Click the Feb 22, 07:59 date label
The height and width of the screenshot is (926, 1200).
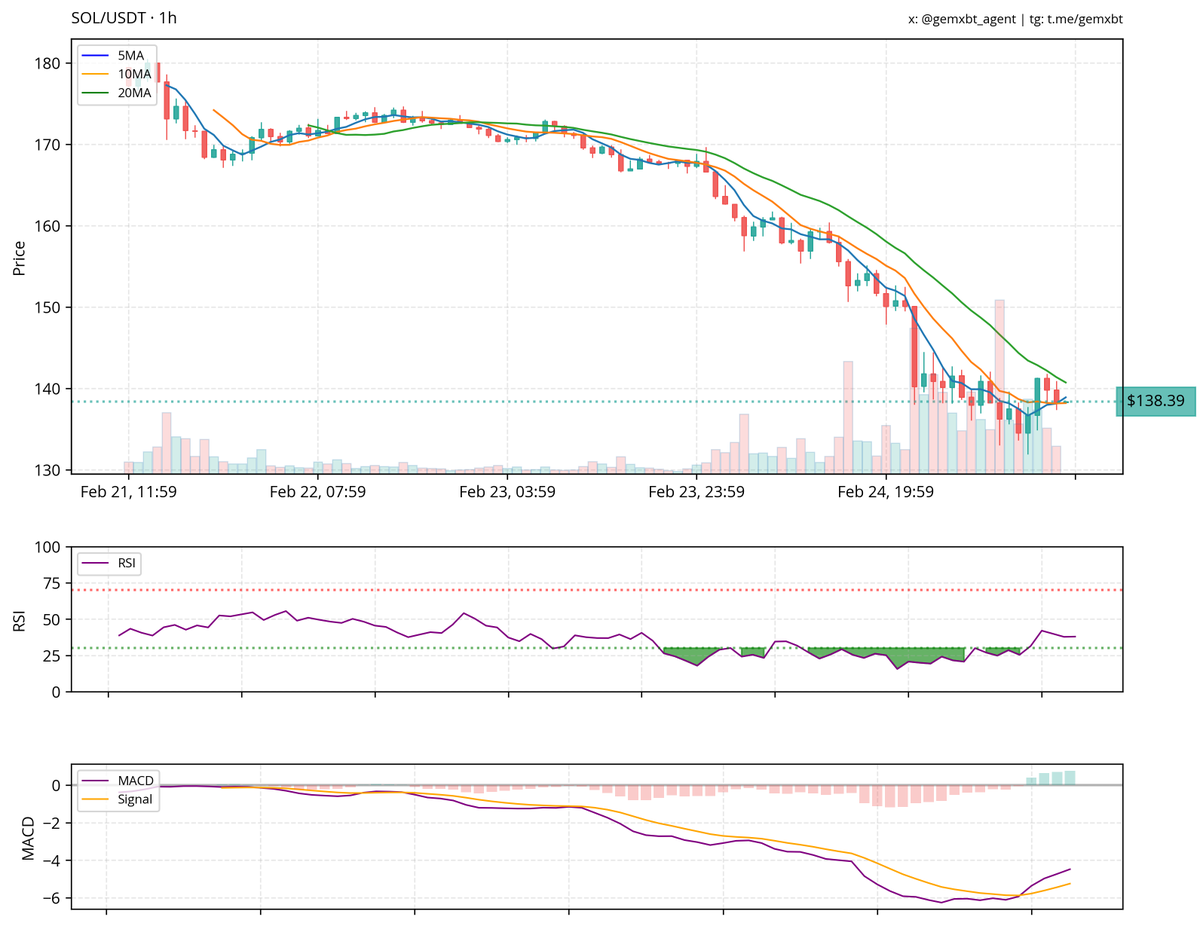318,492
